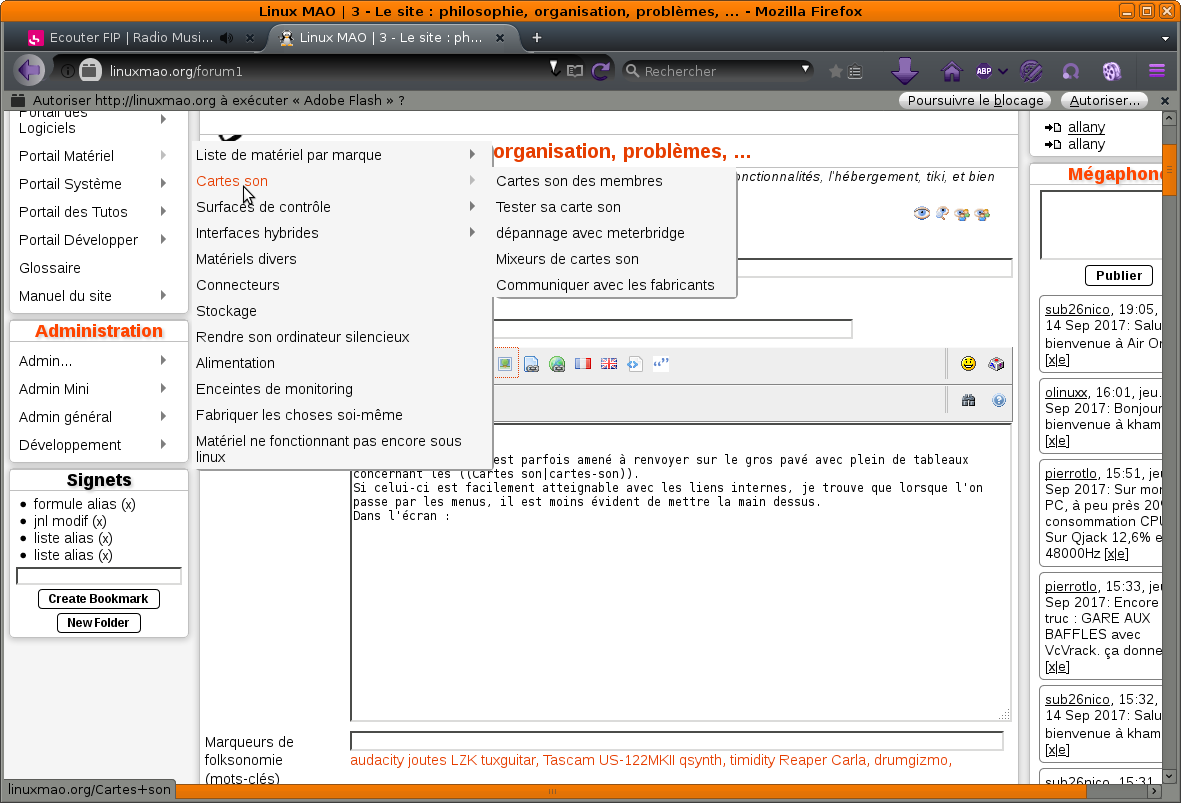Click the Rechercher search field
This screenshot has width=1181, height=803.
tap(719, 71)
